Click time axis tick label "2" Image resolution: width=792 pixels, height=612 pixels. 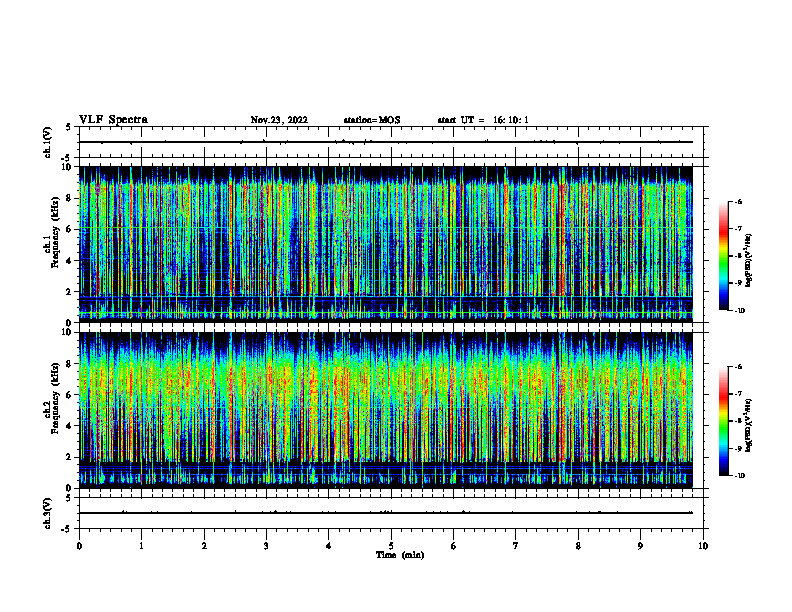tap(204, 546)
